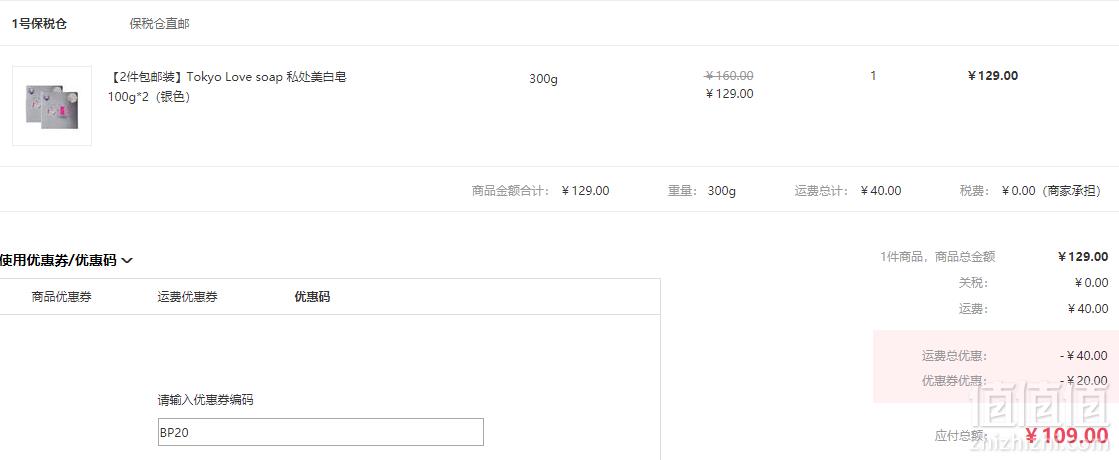Image resolution: width=1119 pixels, height=460 pixels.
Task: Select the 优惠码 tab
Action: [313, 297]
